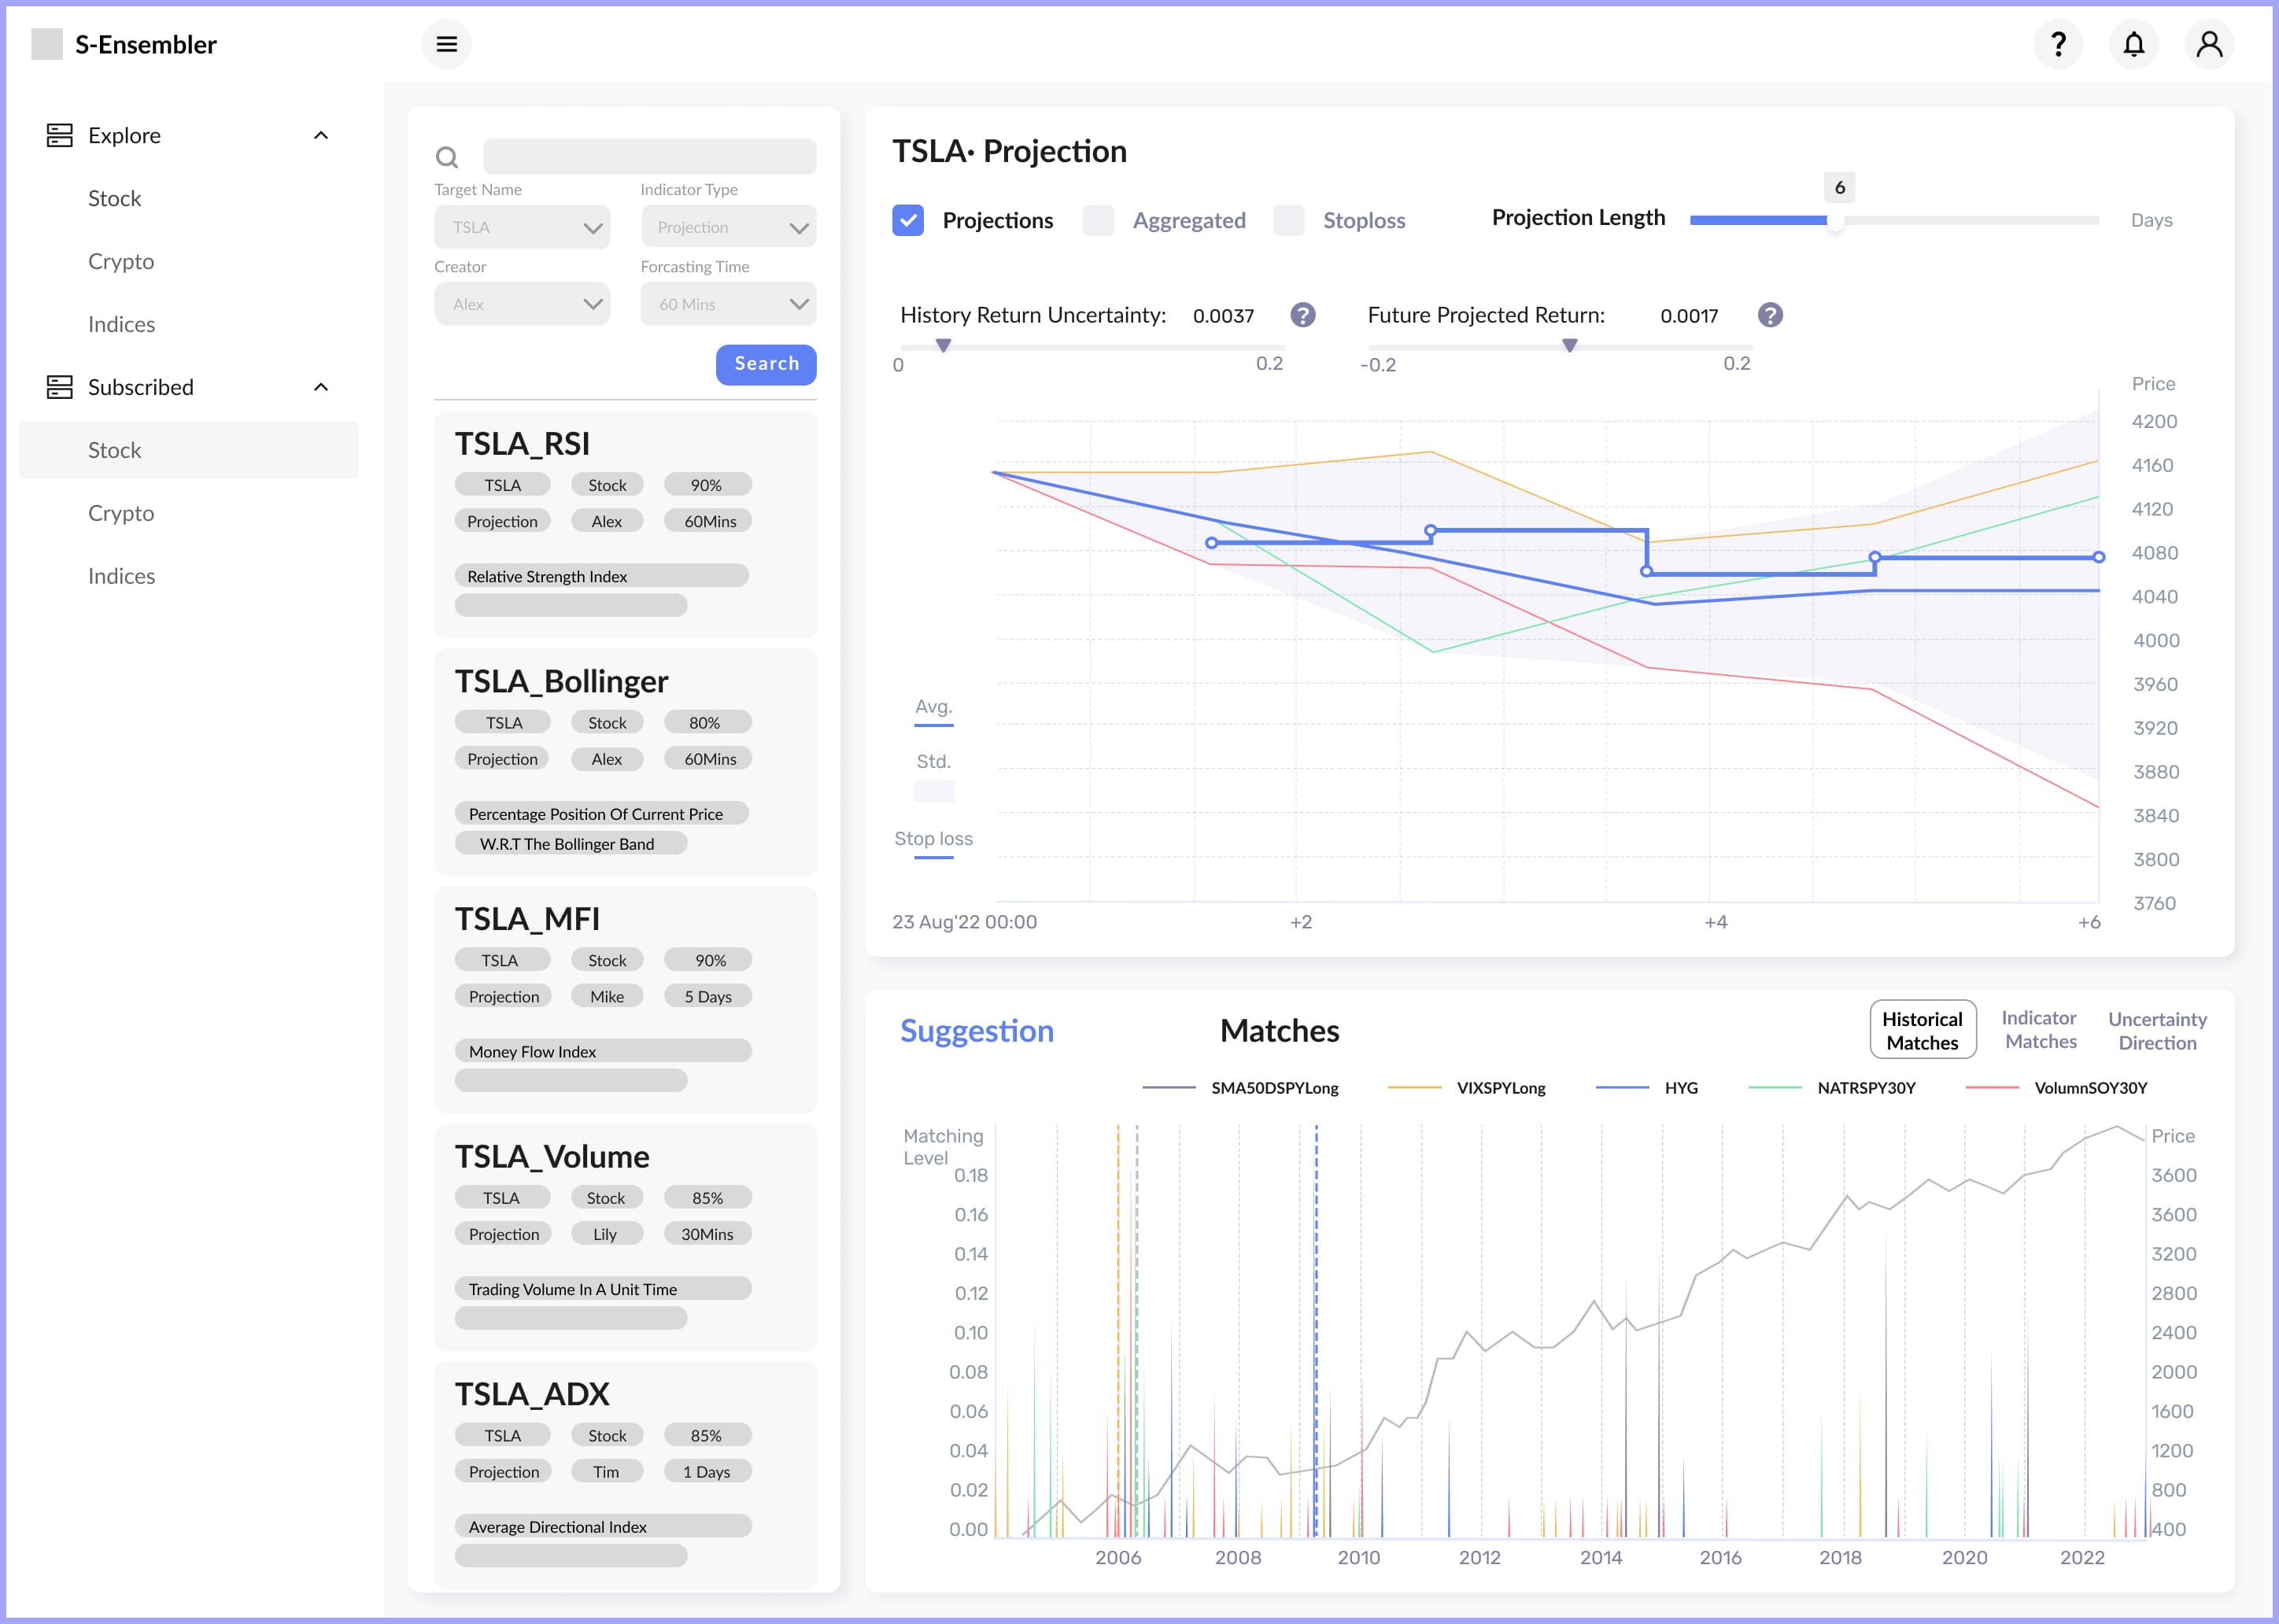Open the TSLA_Bollinger indicator card
The height and width of the screenshot is (1624, 2279).
pos(625,762)
